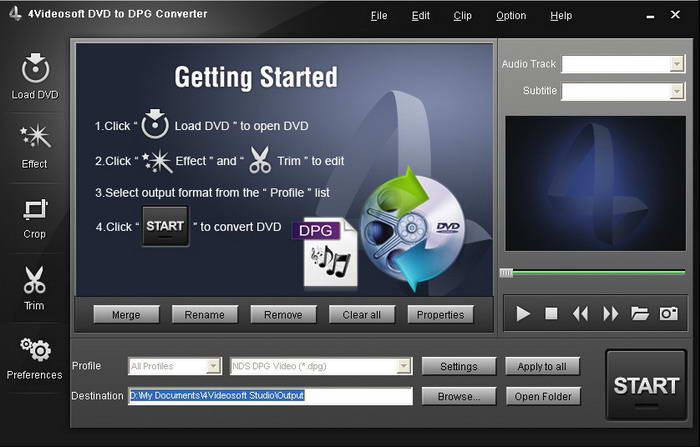700x447 pixels.
Task: Open the File menu
Action: (379, 16)
